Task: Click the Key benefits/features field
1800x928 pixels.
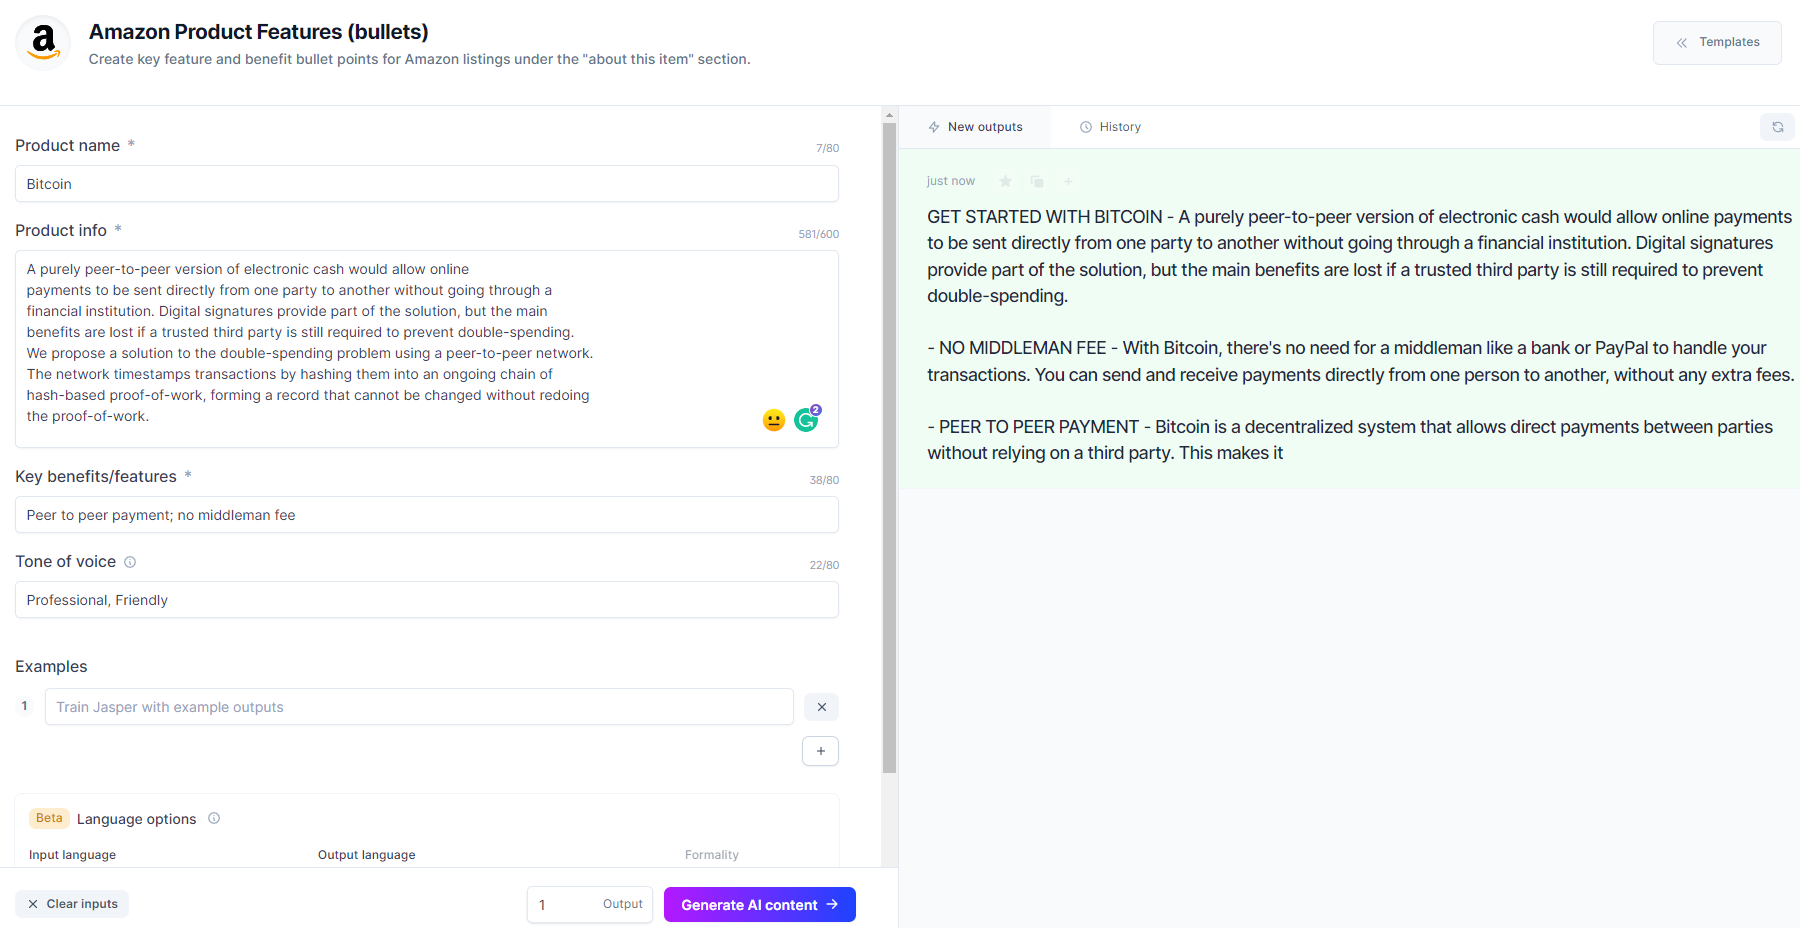Action: [427, 515]
